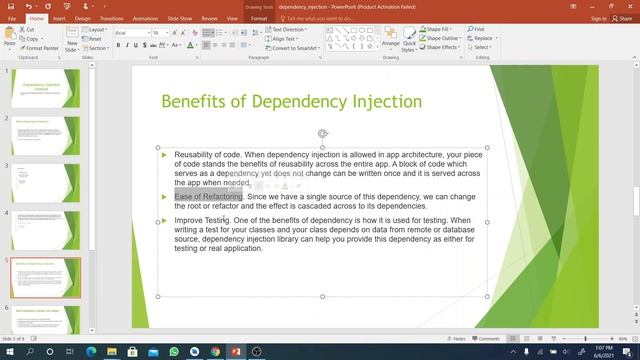Expand the Shape Fill menu
The image size is (640, 360).
point(436,29)
